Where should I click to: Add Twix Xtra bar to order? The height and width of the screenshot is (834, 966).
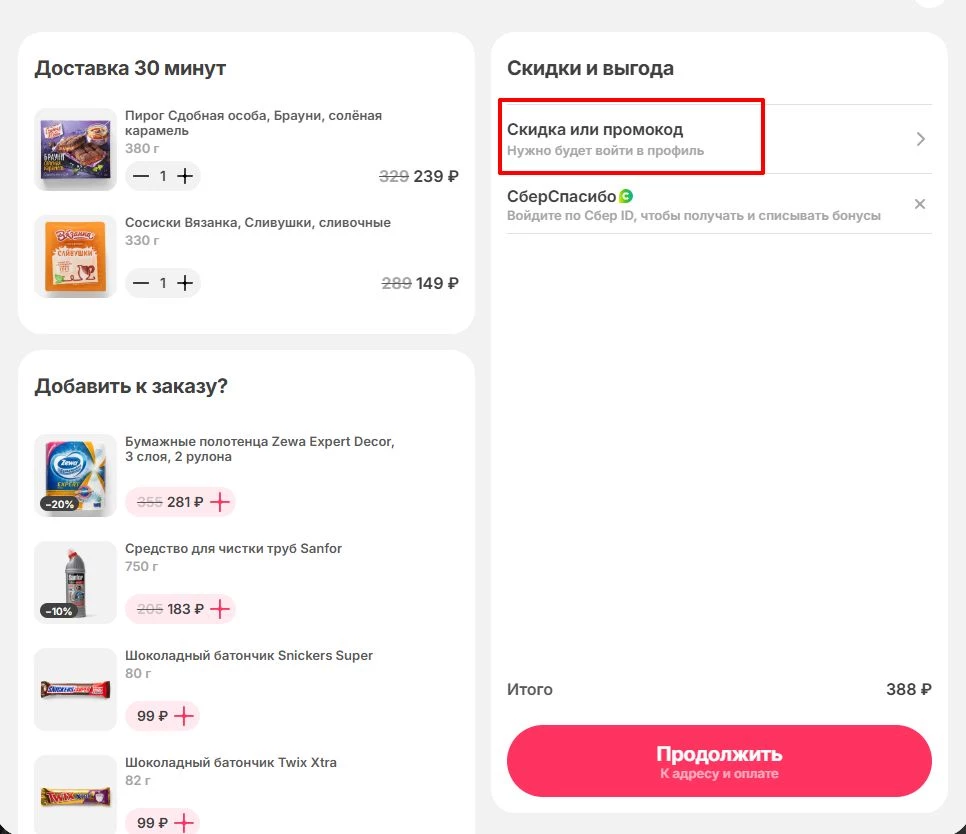pyautogui.click(x=184, y=822)
